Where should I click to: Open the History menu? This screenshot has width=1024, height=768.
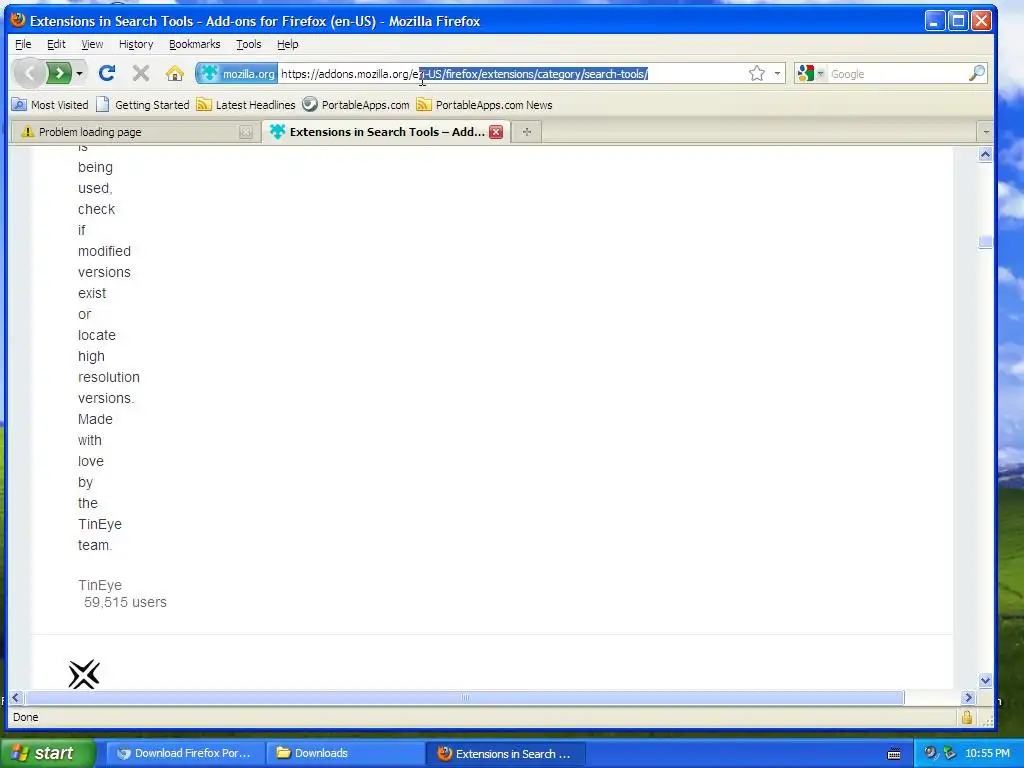pos(136,44)
